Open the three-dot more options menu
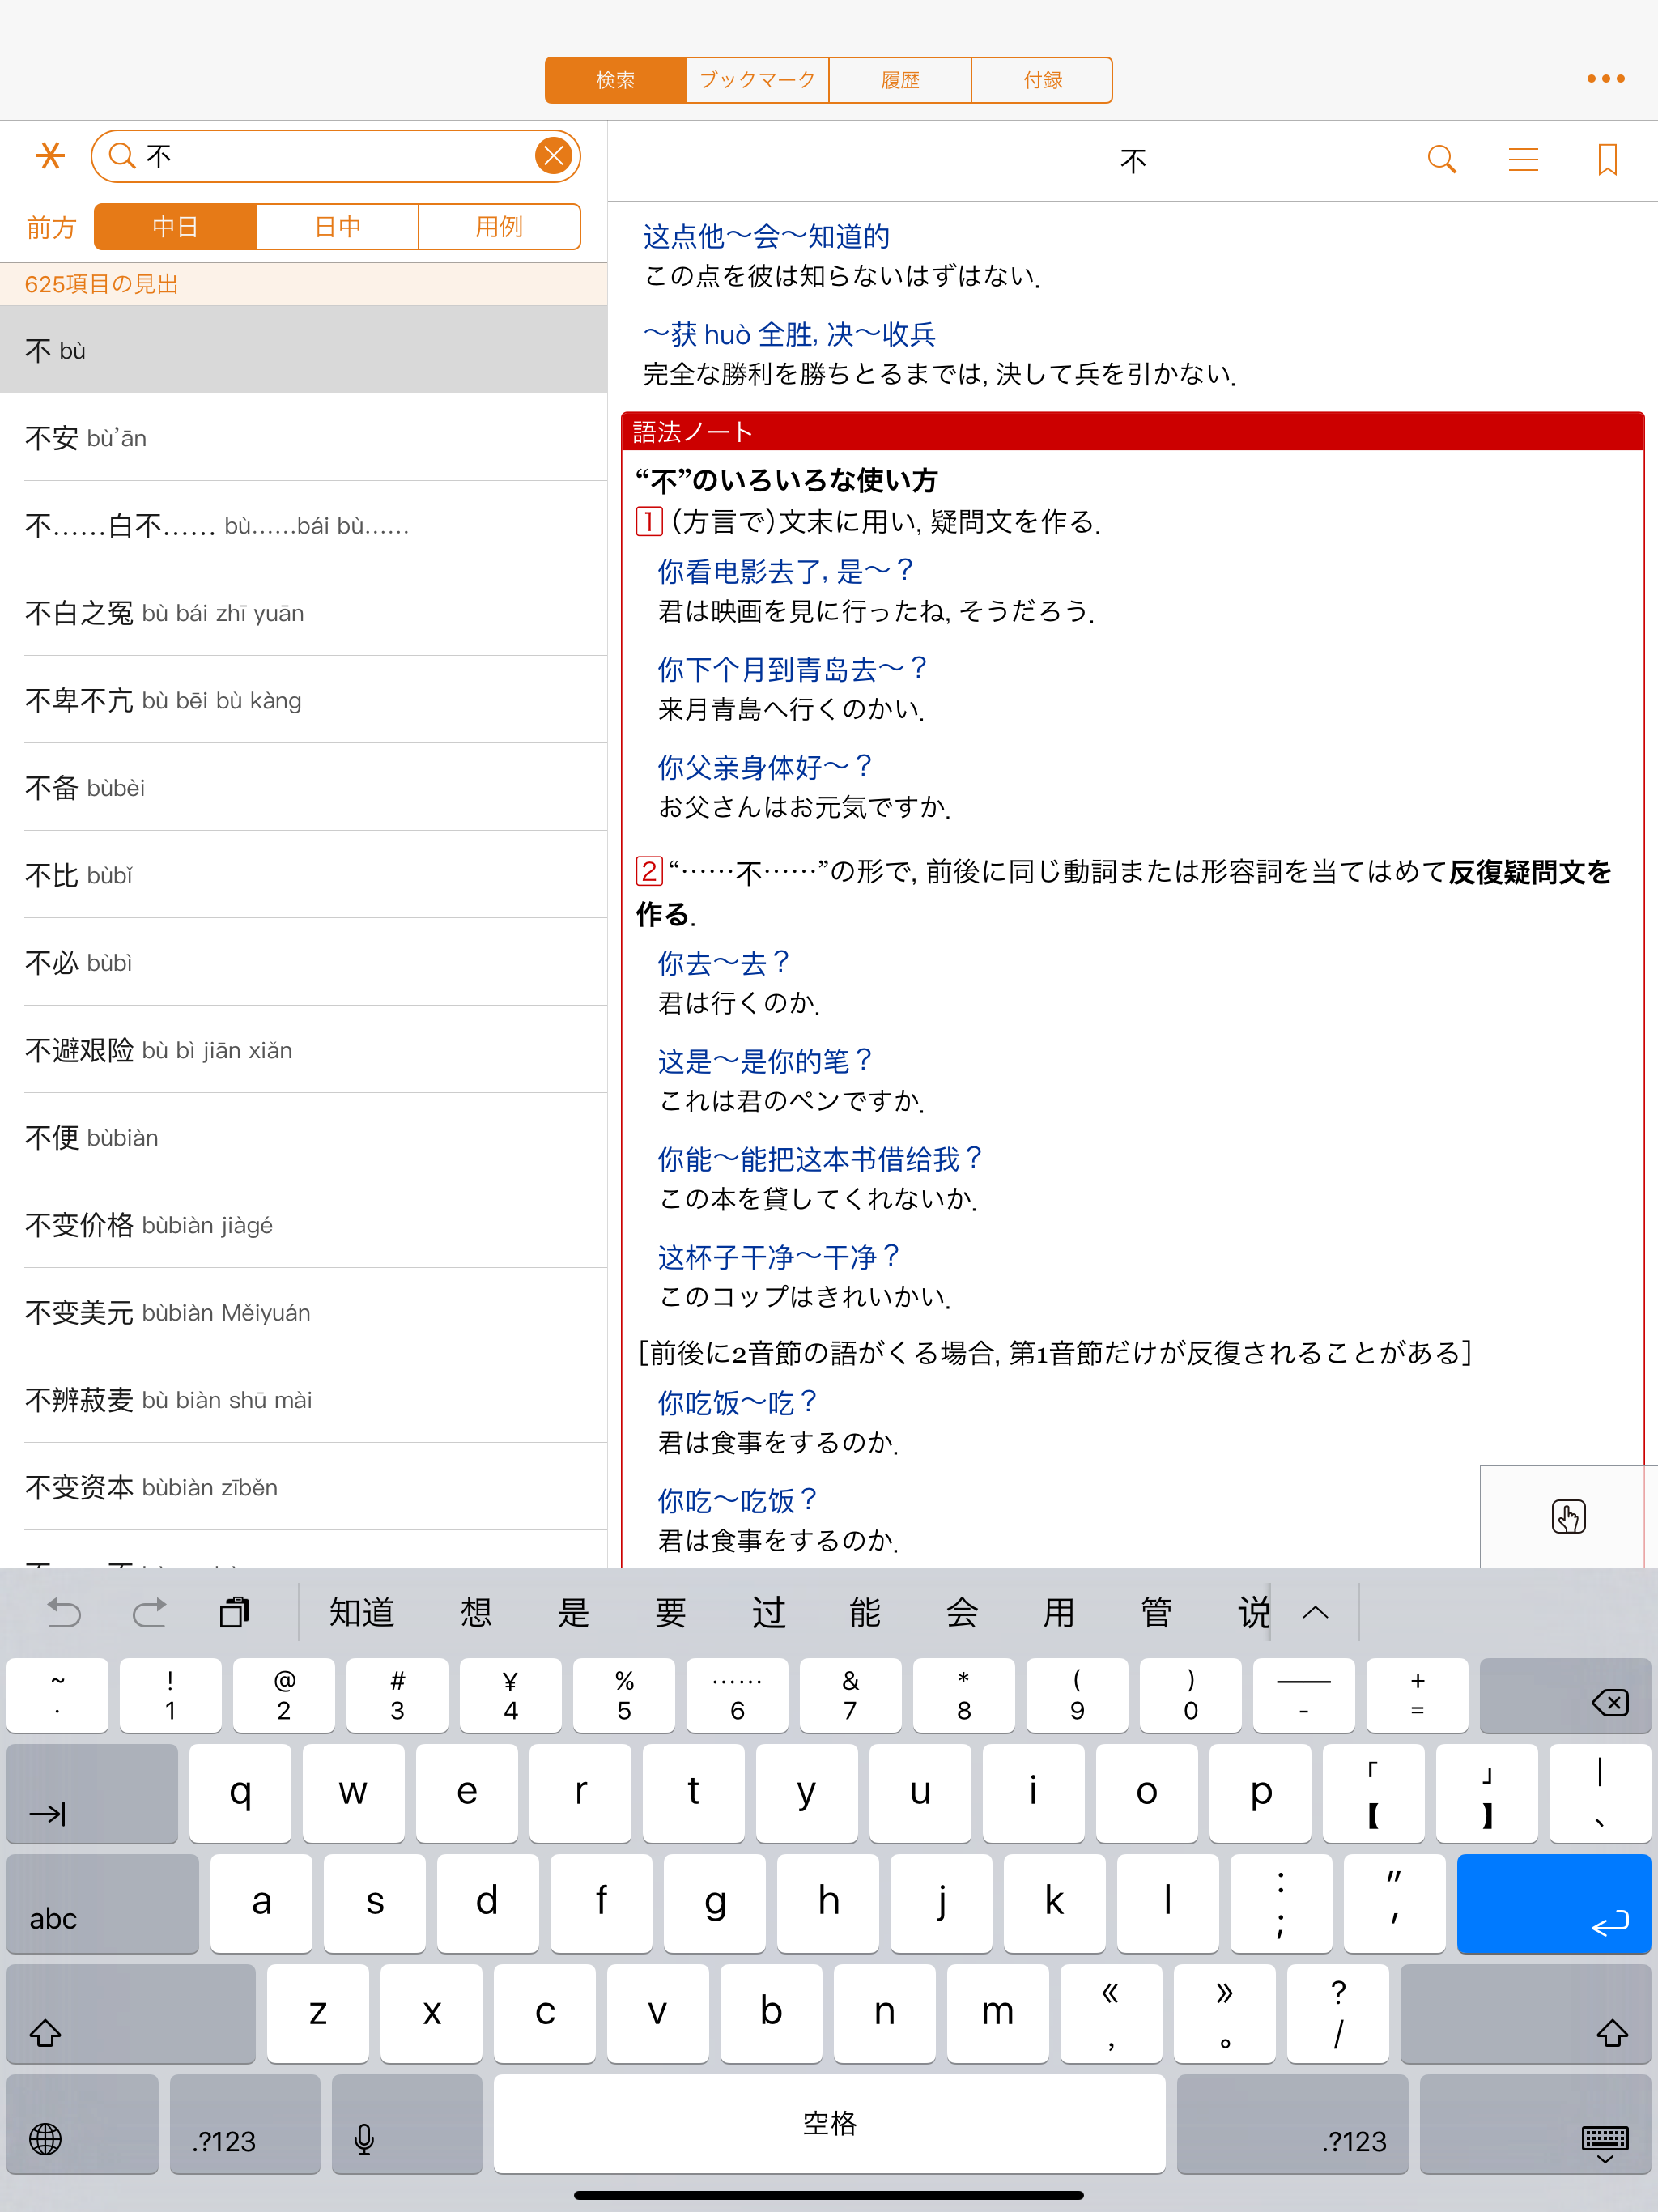 pyautogui.click(x=1606, y=78)
